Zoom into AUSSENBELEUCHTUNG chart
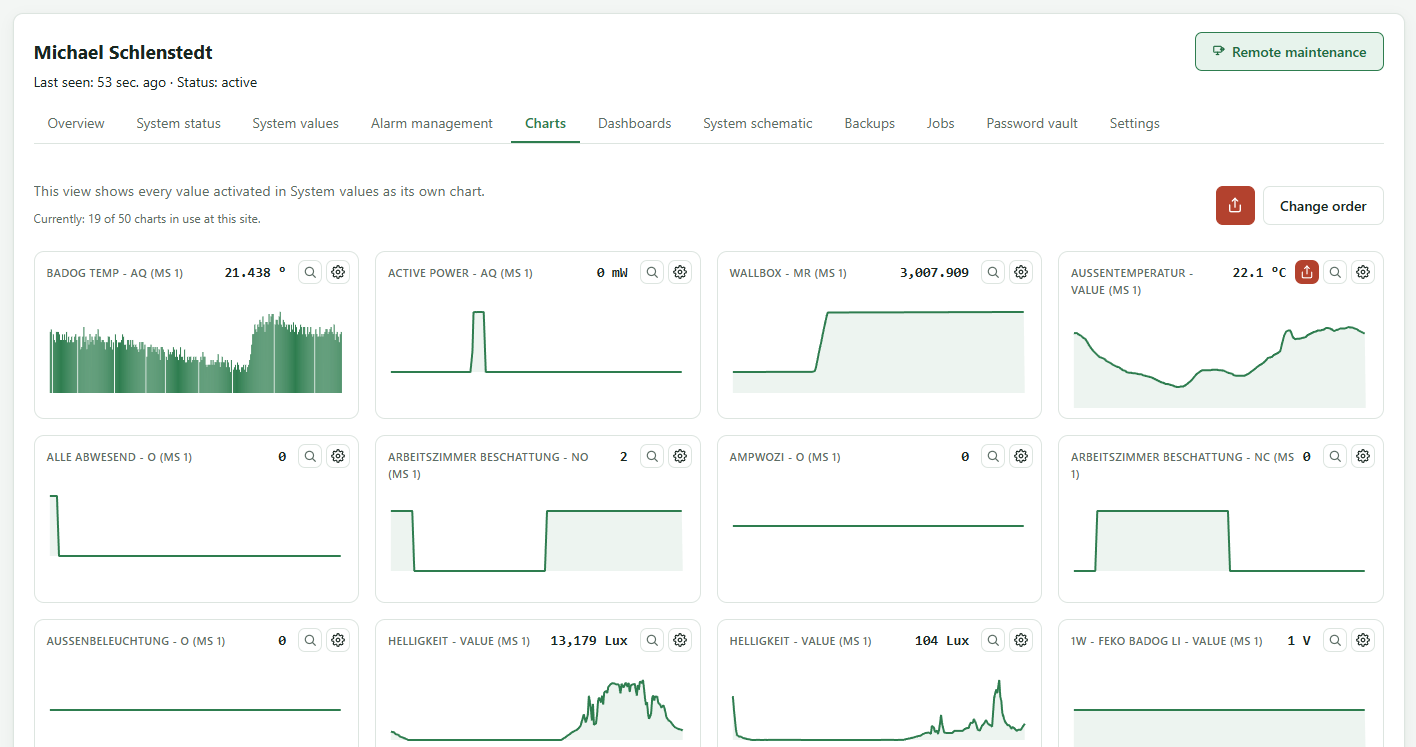Screen dimensions: 1416x747 coord(310,640)
